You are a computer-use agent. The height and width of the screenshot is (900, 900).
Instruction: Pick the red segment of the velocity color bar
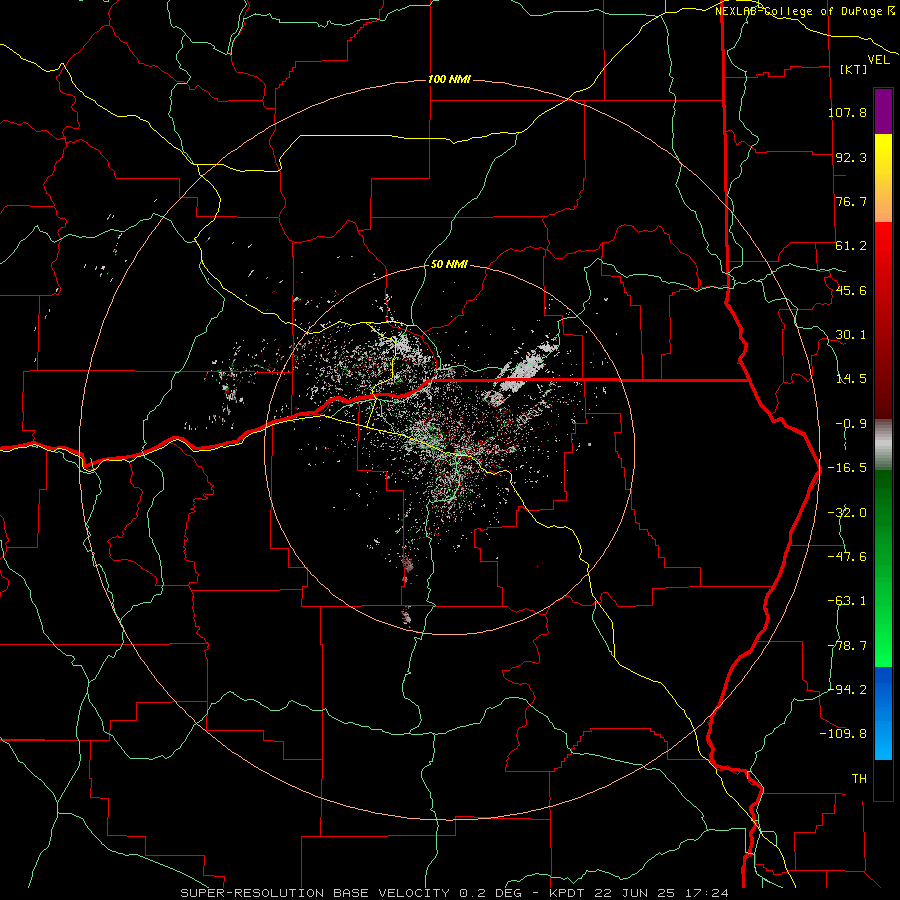pos(883,320)
